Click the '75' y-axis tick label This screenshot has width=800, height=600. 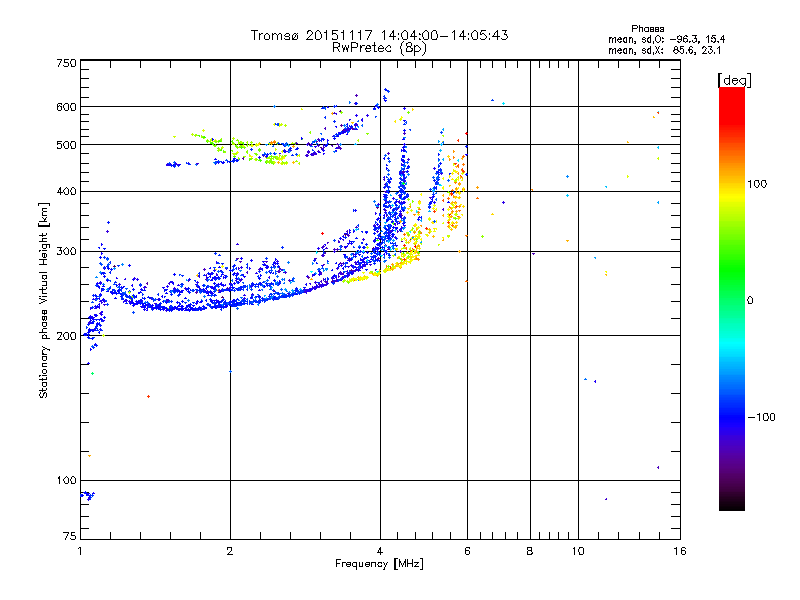click(70, 536)
